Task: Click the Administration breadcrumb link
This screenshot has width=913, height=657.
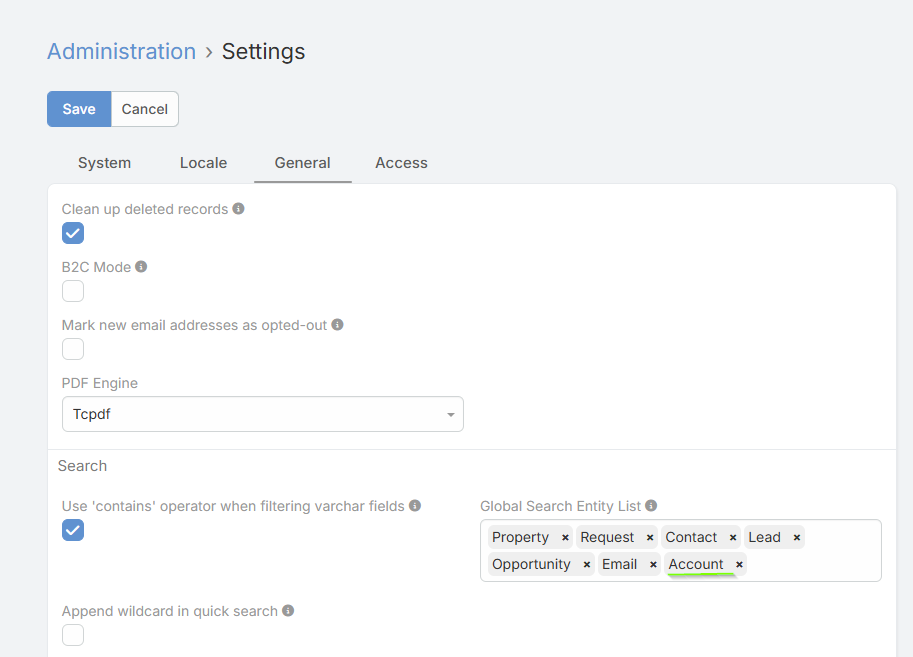Action: pos(121,52)
